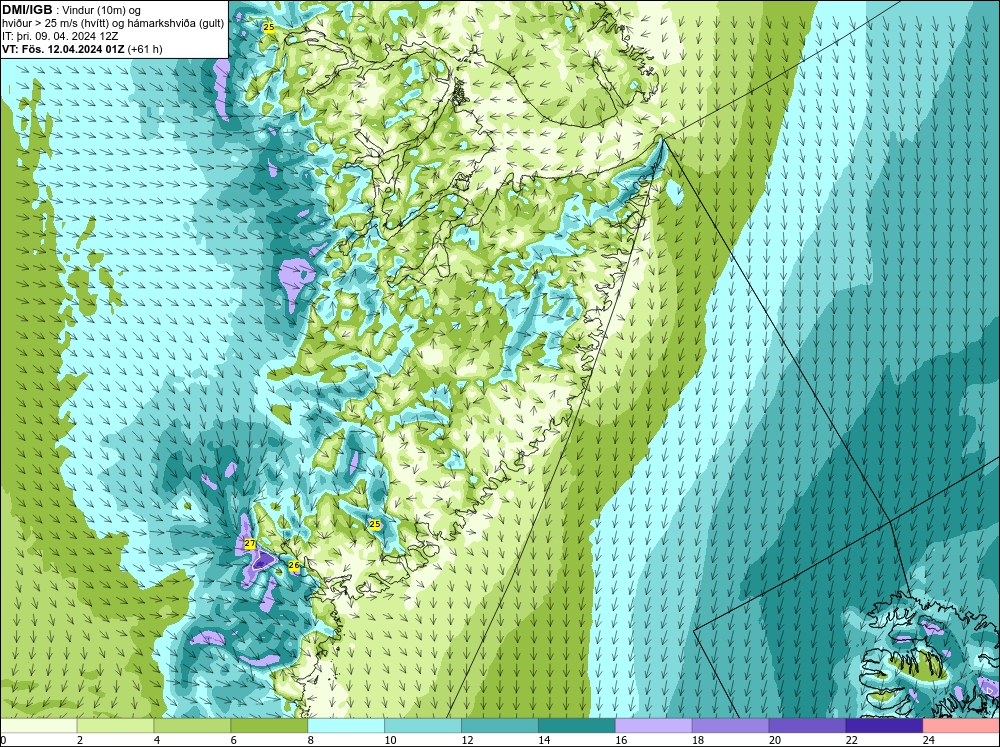The image size is (1000, 747).
Task: Click the 'hviður > 25 m/s' description line
Action: (x=113, y=24)
